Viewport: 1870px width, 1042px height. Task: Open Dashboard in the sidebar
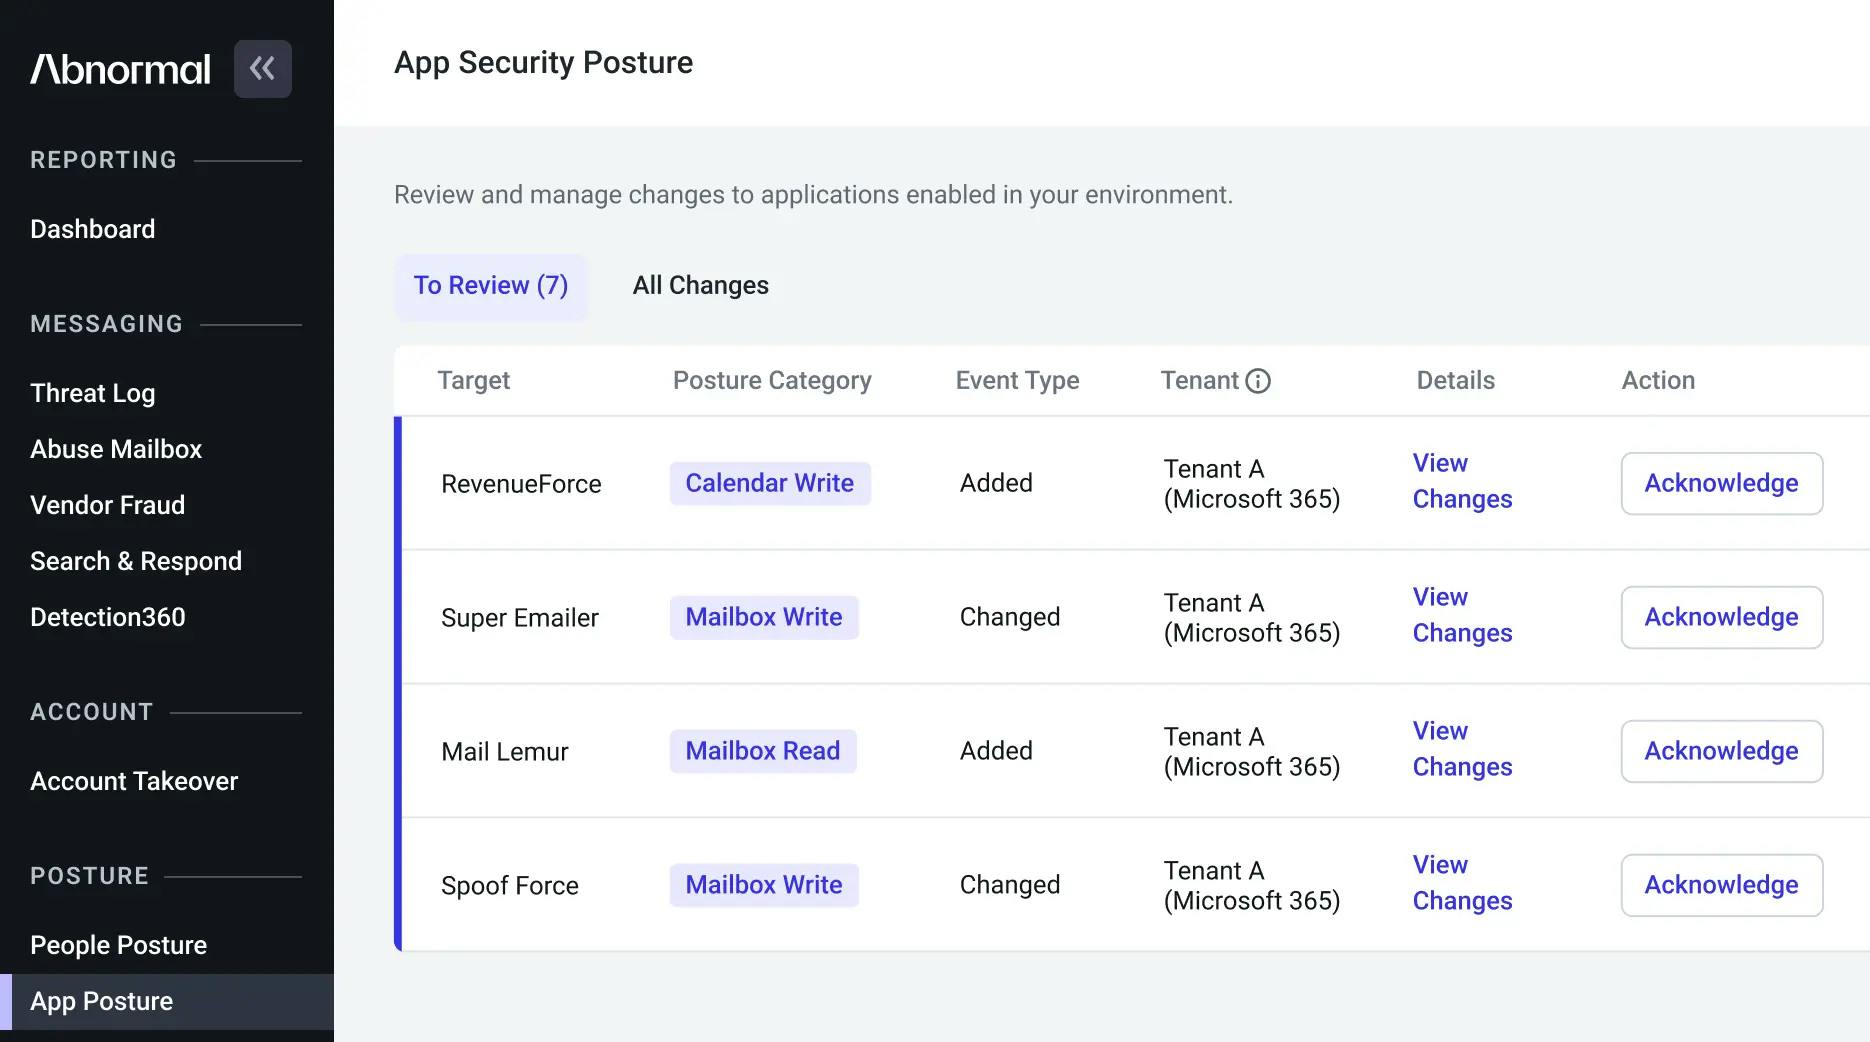click(x=93, y=230)
